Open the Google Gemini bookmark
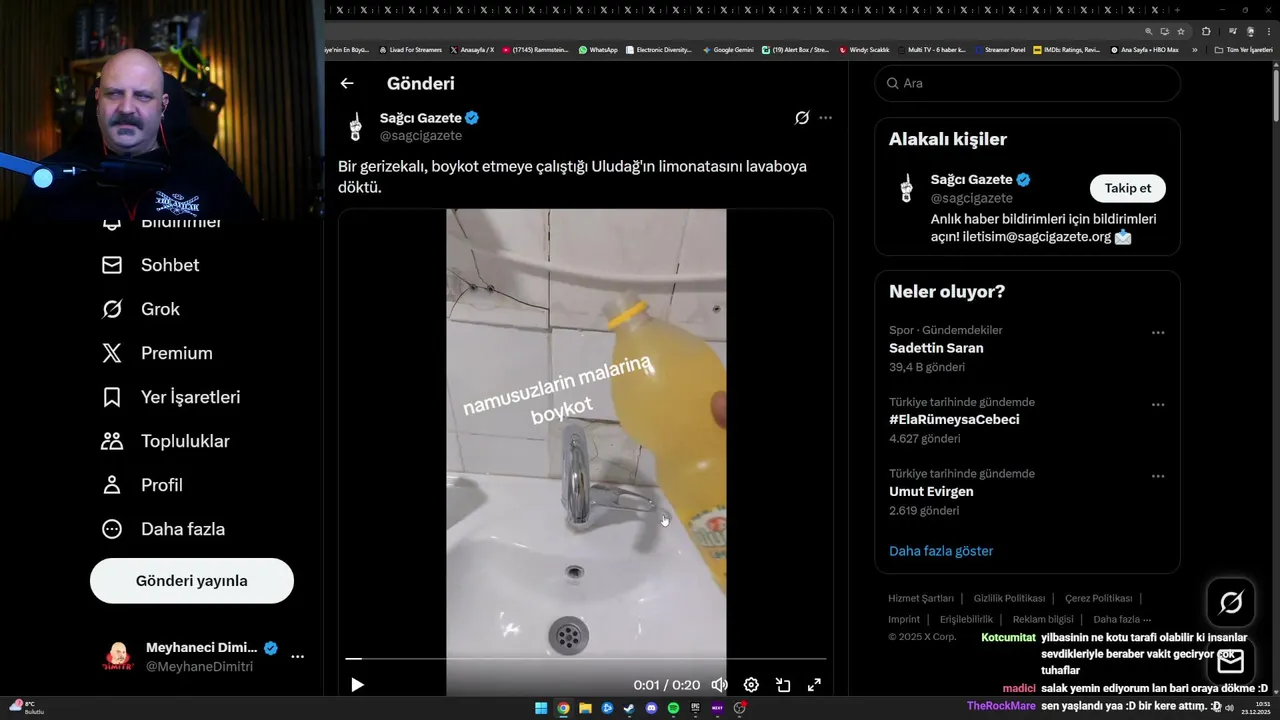Screen dimensions: 1280x720 click(728, 49)
